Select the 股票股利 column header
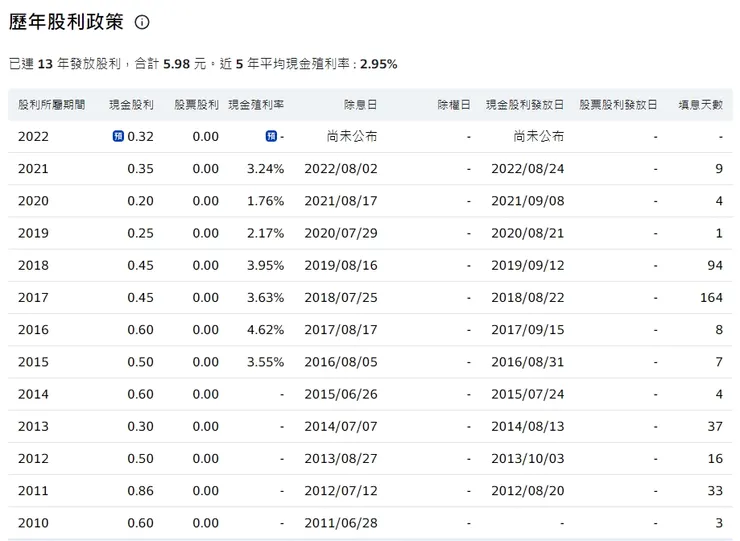Screen dimensions: 740x541 tap(196, 104)
